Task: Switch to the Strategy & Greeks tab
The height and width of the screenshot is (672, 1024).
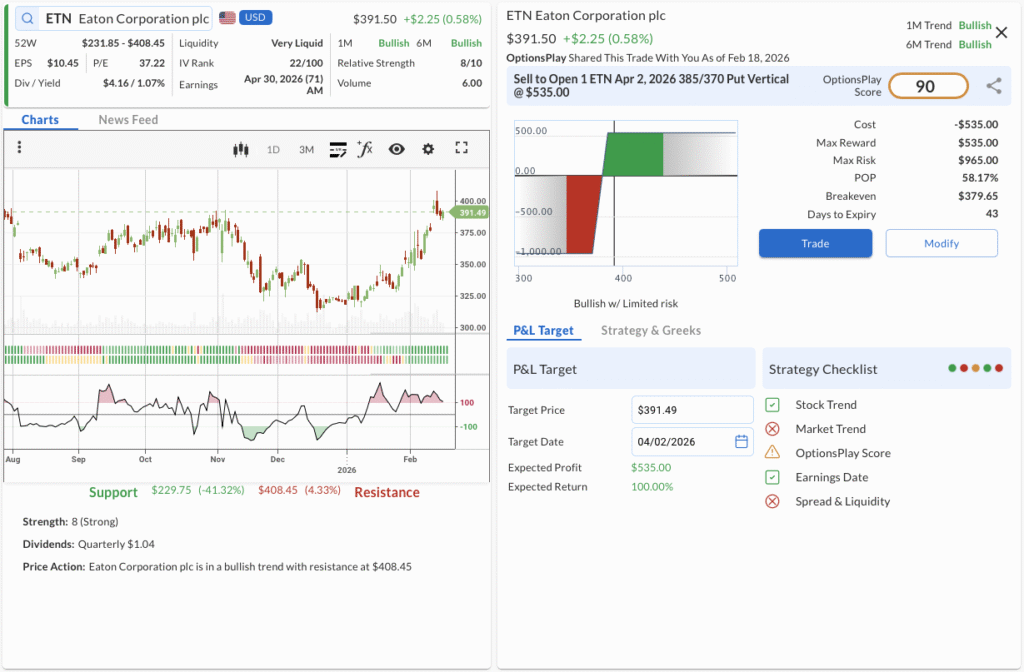Action: pos(650,330)
